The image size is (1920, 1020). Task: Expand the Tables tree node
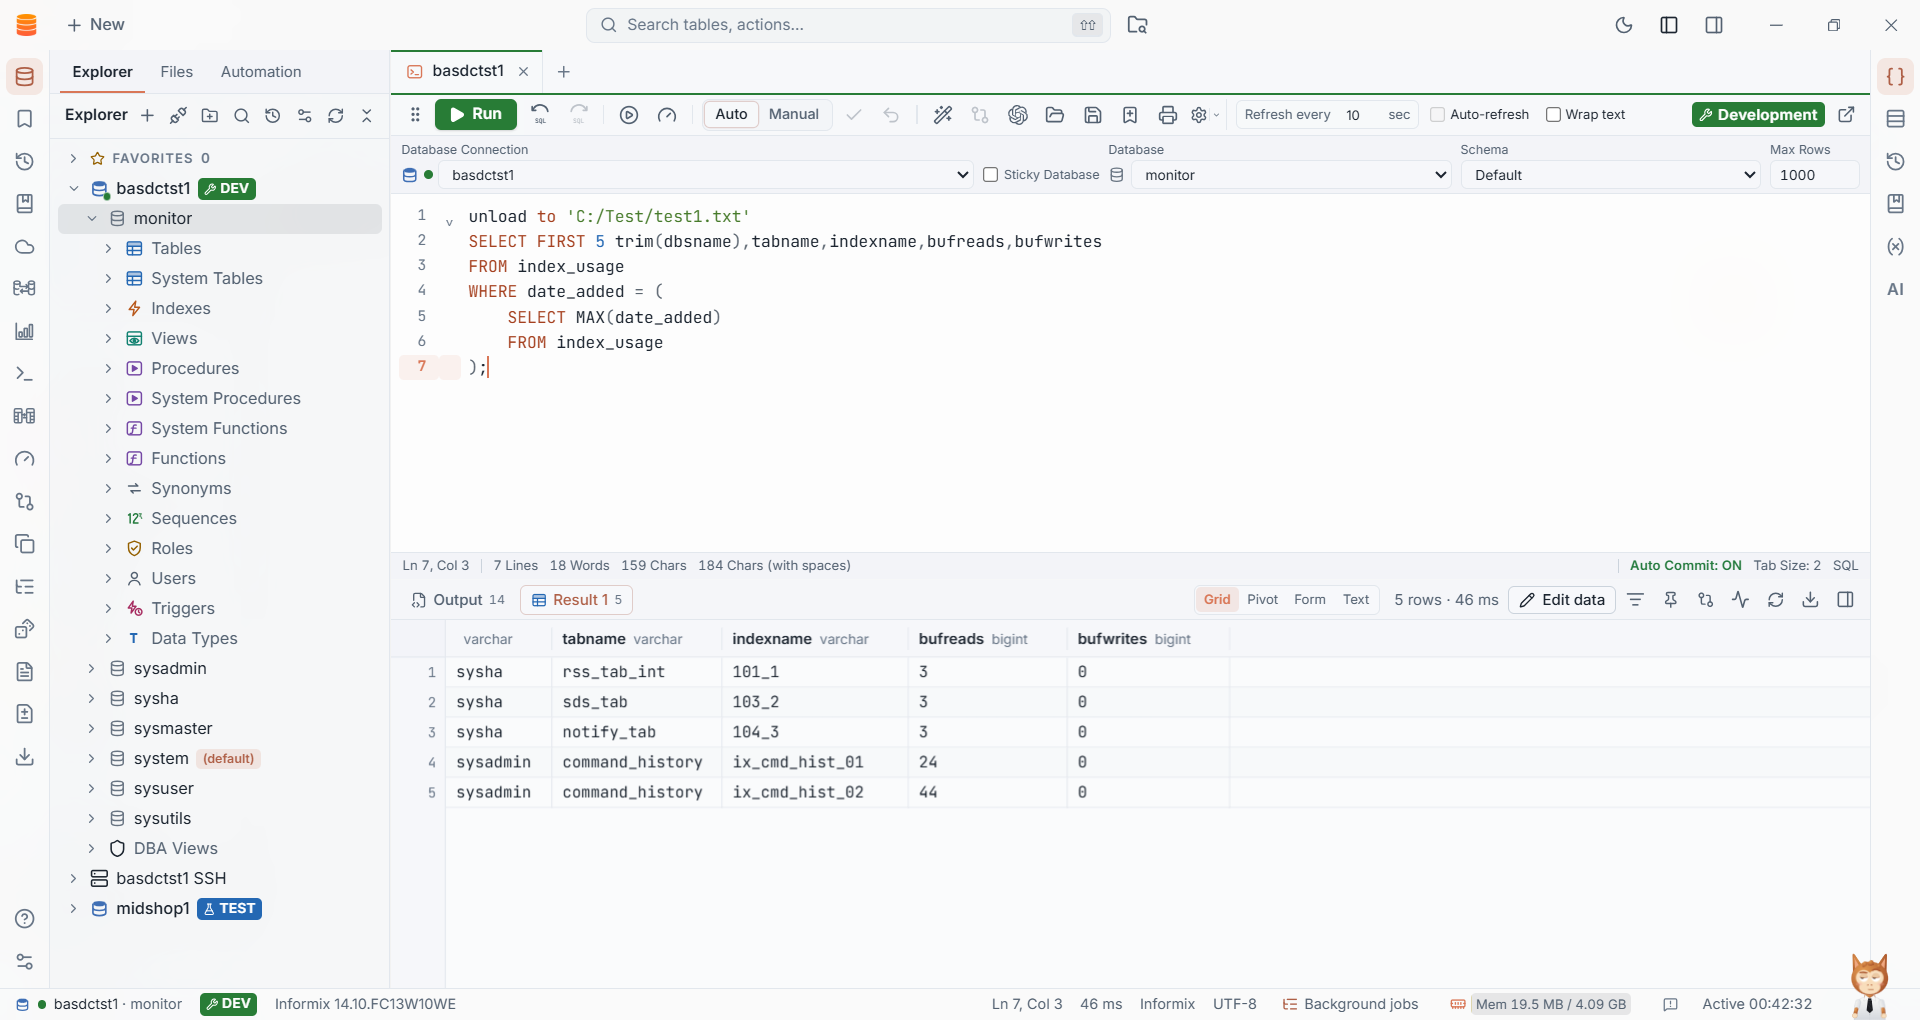click(108, 249)
